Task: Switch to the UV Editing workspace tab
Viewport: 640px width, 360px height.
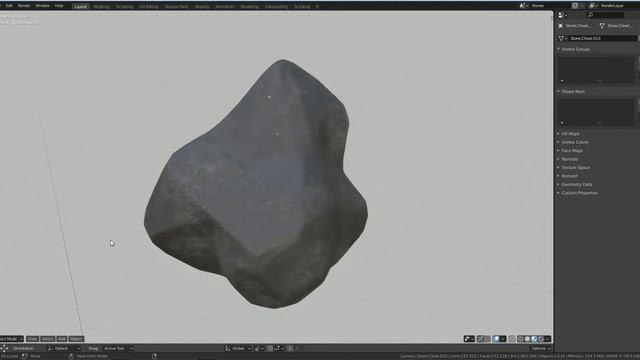Action: (149, 7)
